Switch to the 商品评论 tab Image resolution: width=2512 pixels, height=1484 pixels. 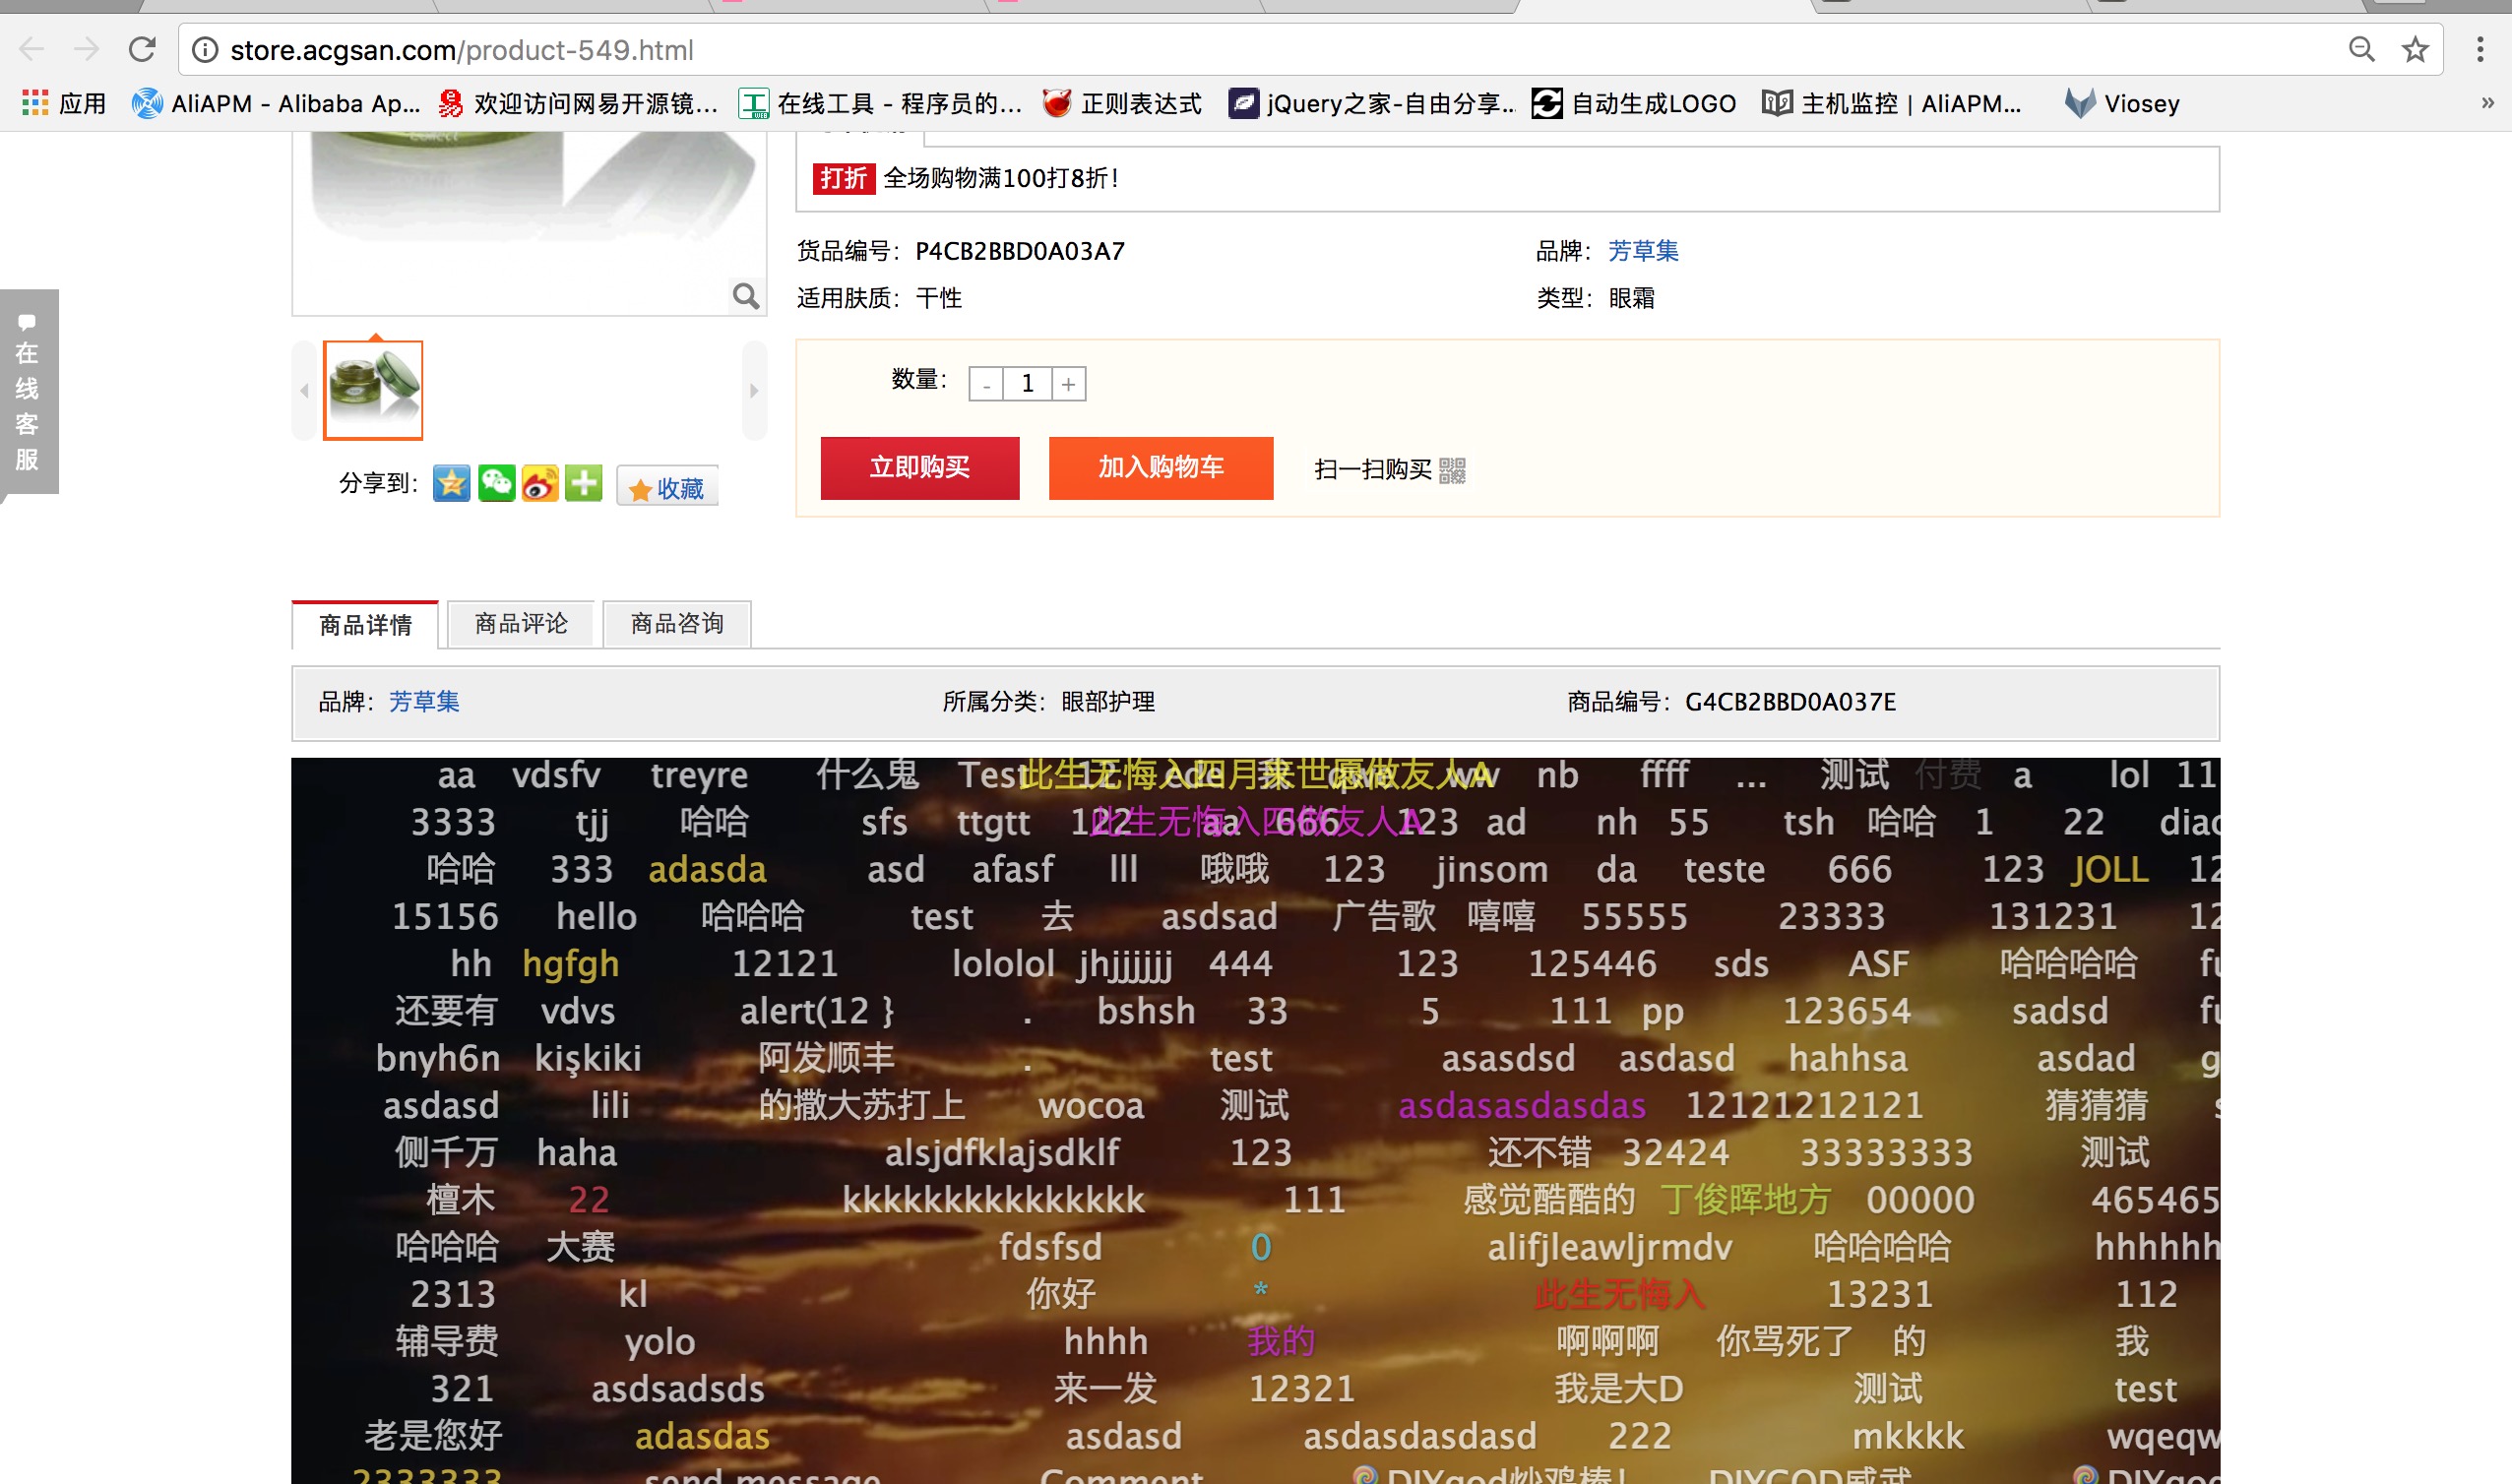521,624
